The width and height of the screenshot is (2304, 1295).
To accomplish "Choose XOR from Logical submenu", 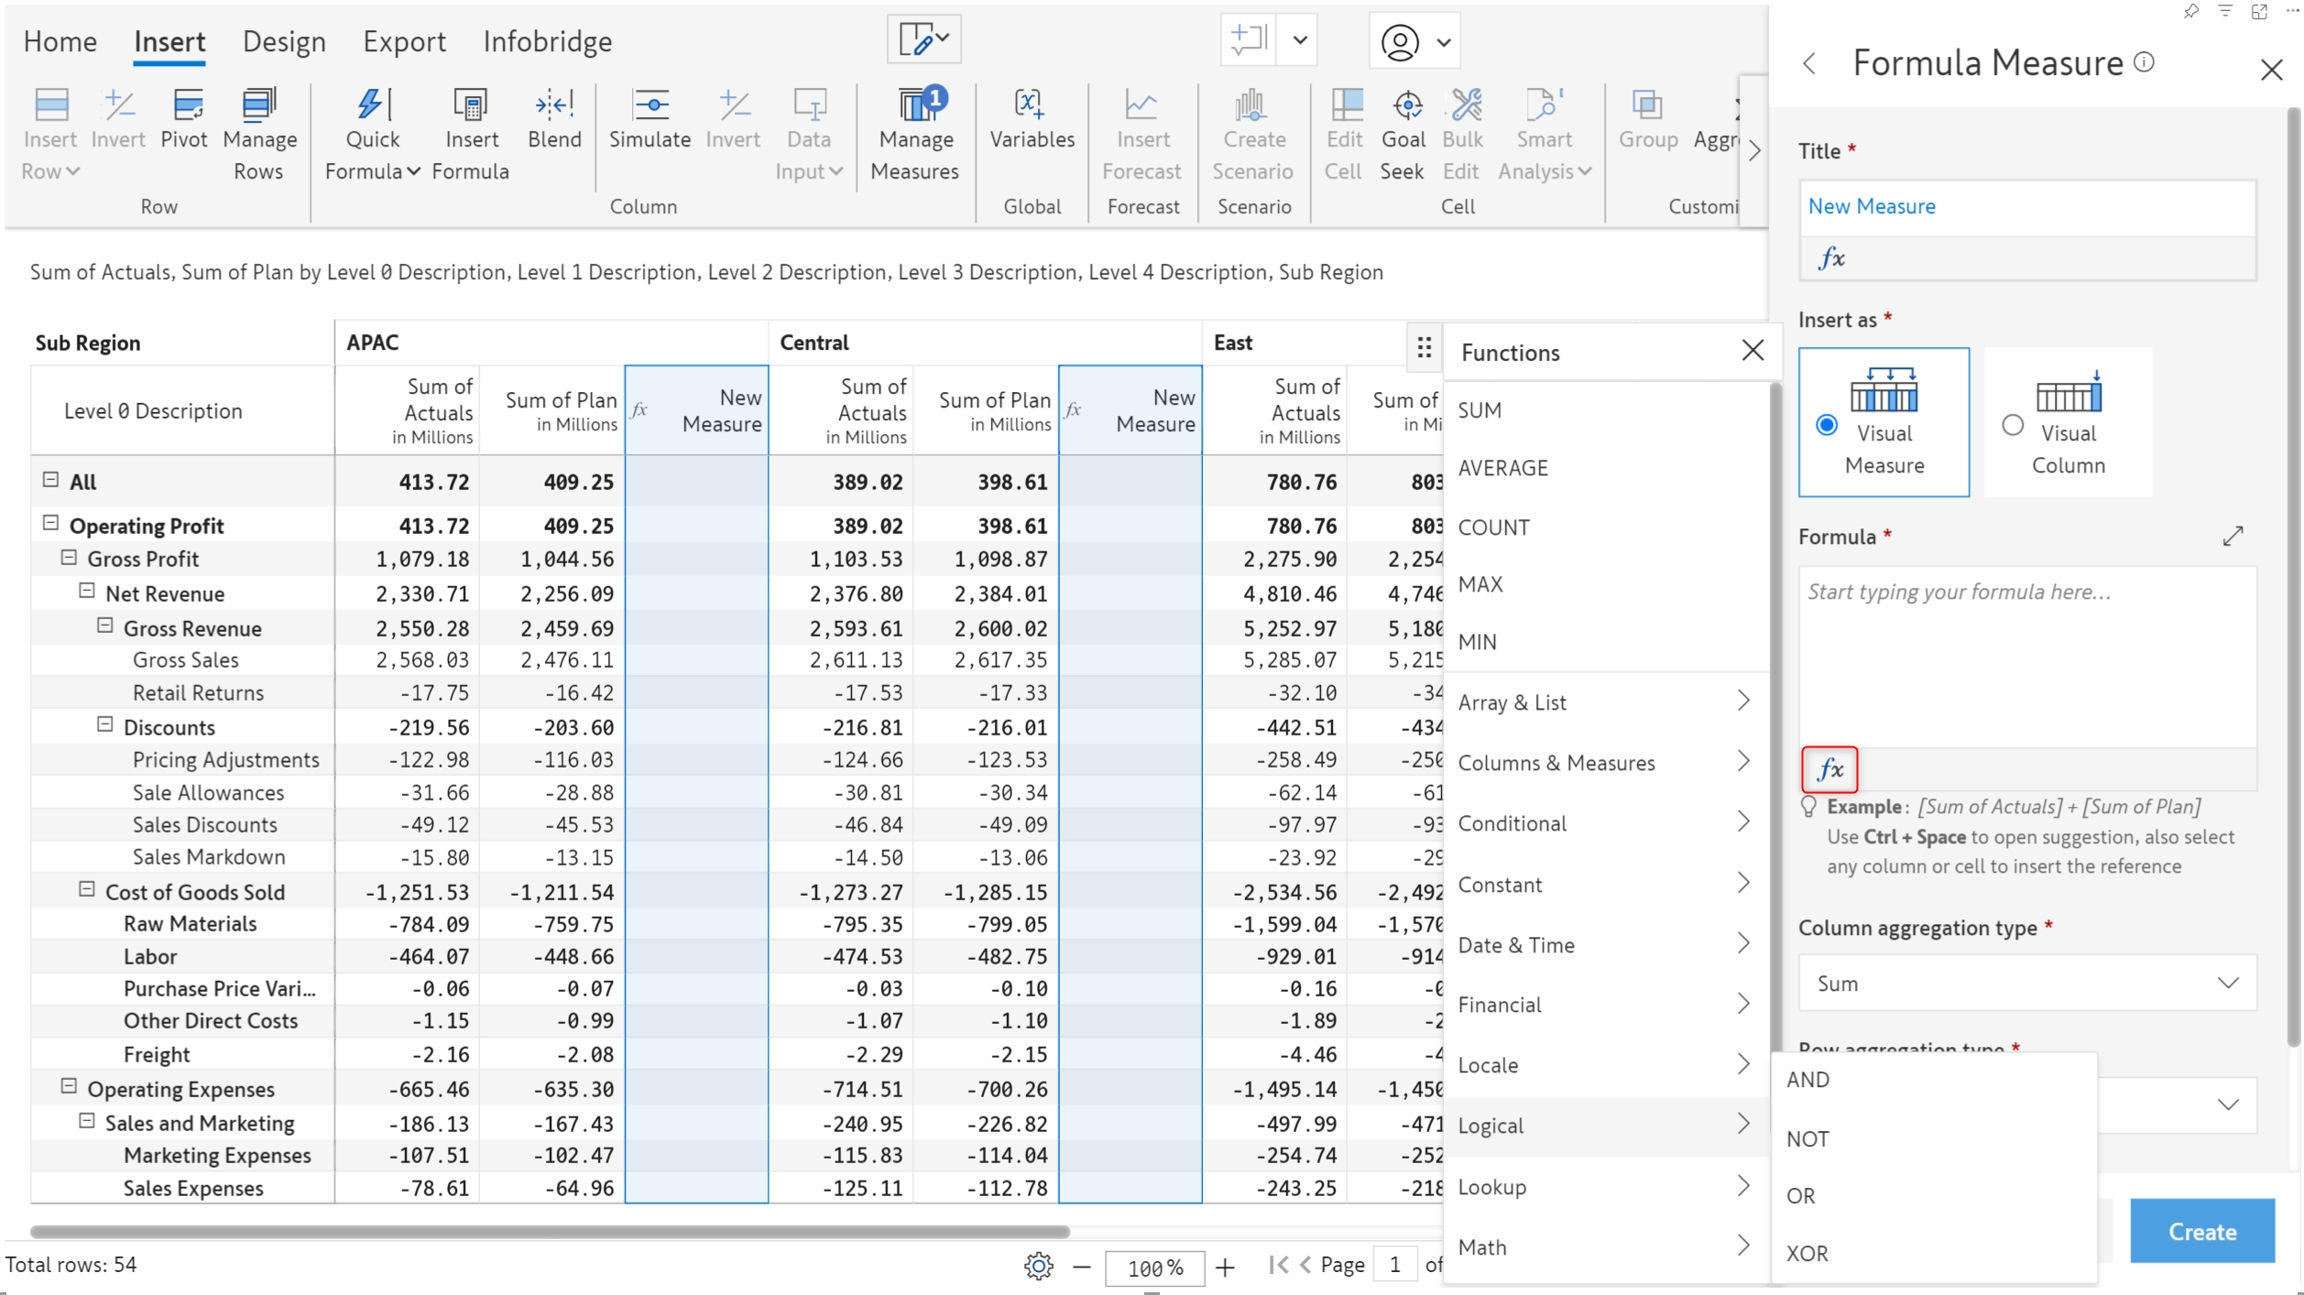I will [1807, 1253].
